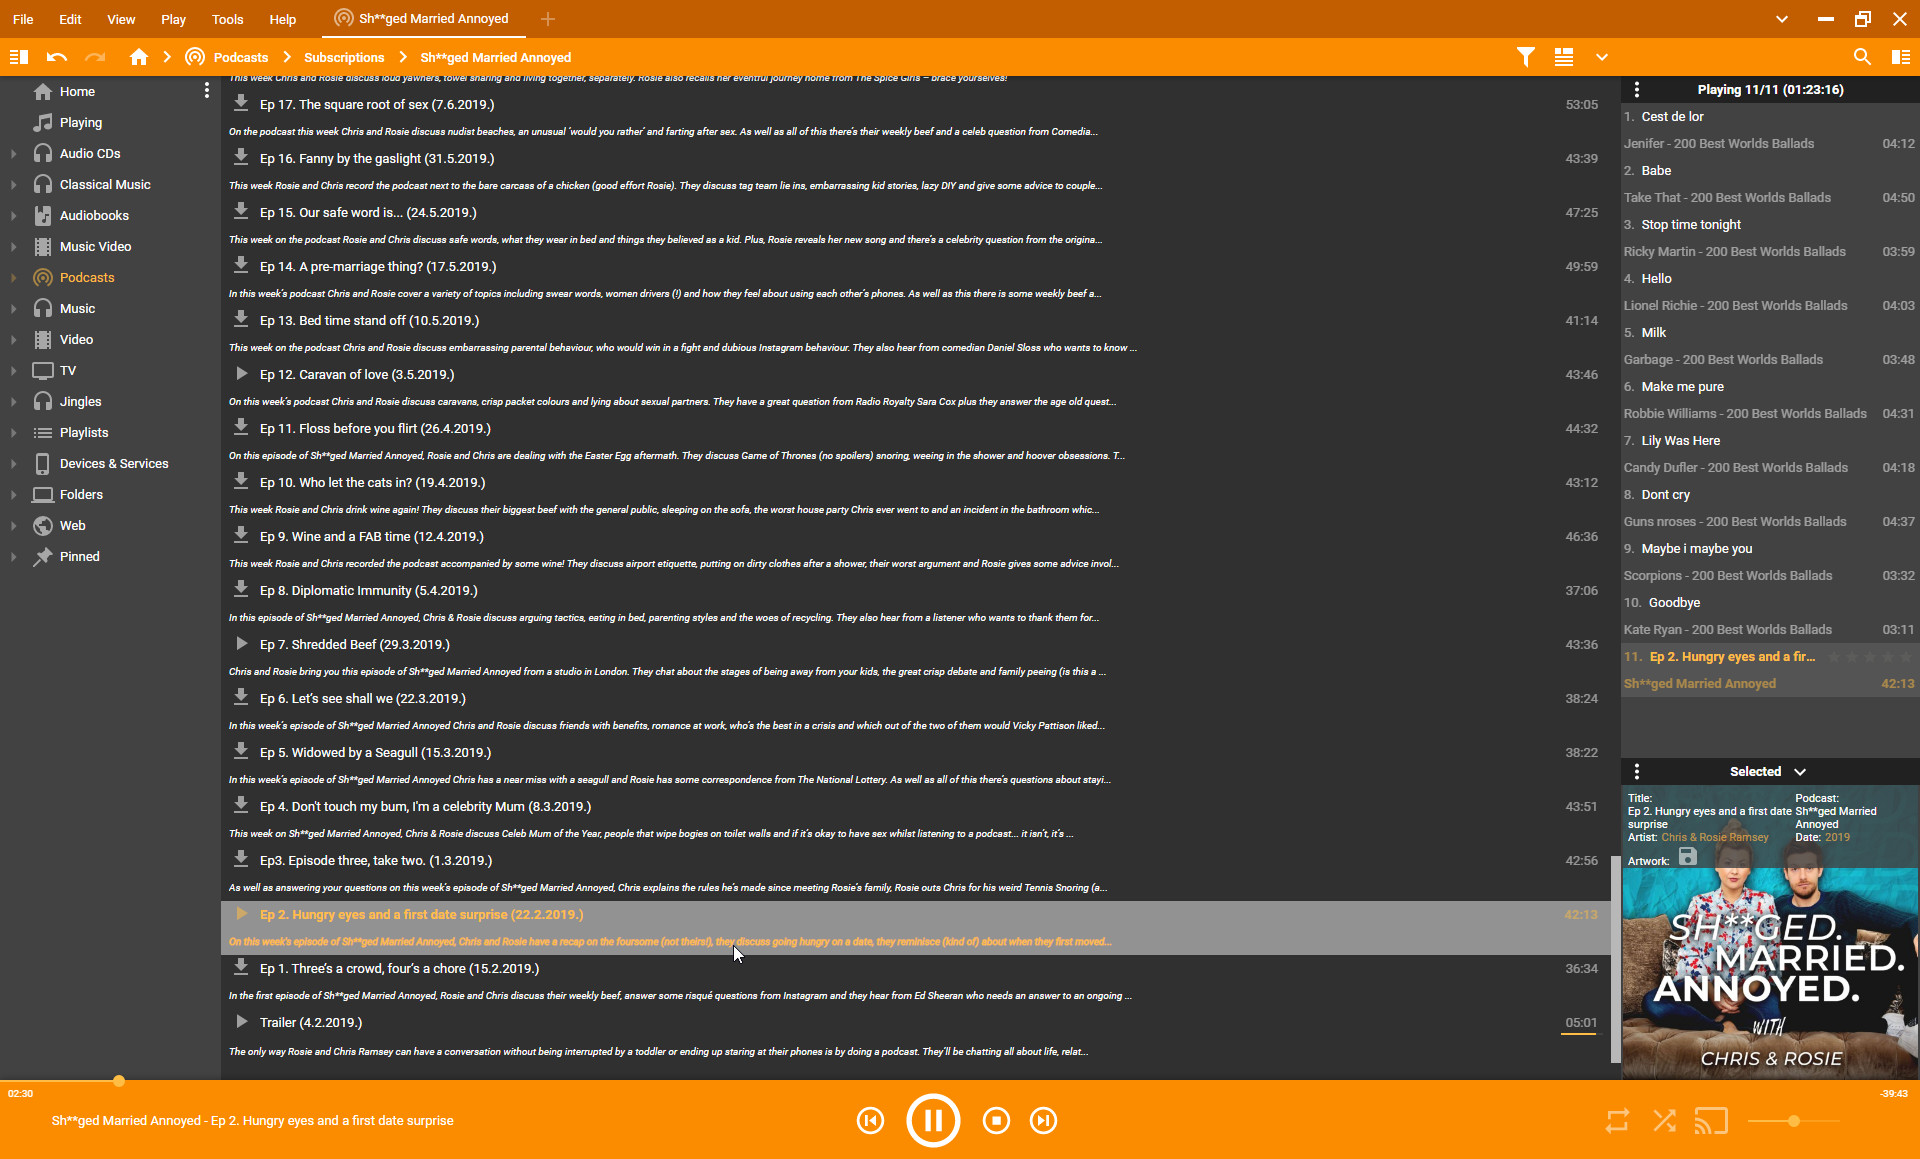Download episode Ep 17 The square root
This screenshot has width=1920, height=1159.
[x=241, y=103]
